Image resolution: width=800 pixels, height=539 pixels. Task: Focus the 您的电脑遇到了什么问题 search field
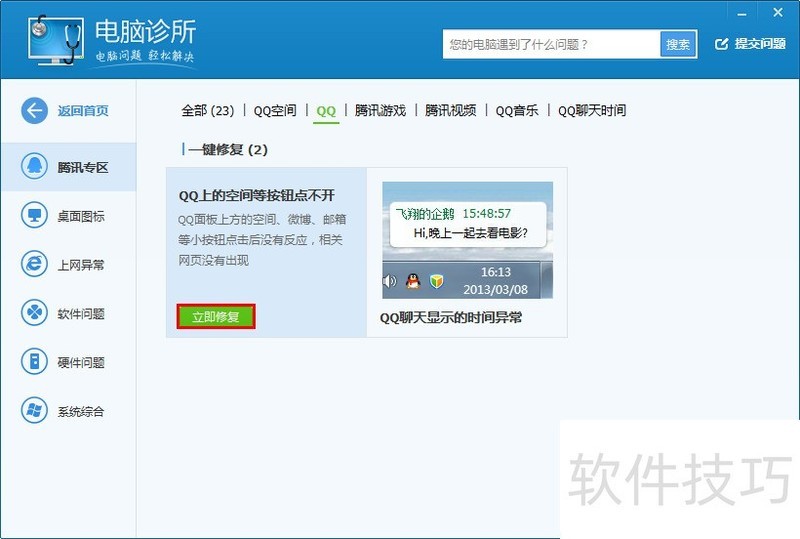click(x=552, y=45)
